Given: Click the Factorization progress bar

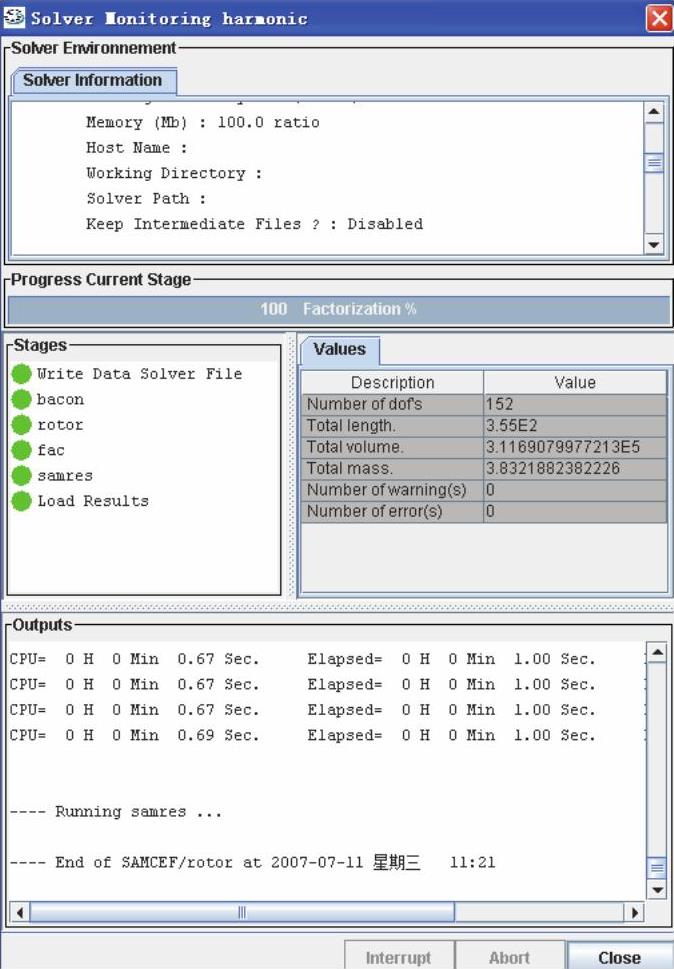Looking at the screenshot, I should [338, 310].
